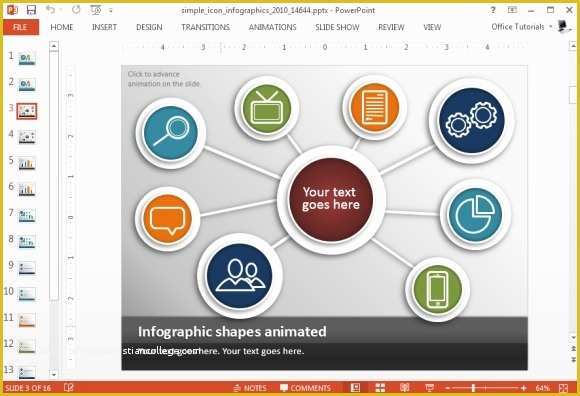Viewport: 580px width, 396px height.
Task: Switch to Reading View icon
Action: coord(405,388)
